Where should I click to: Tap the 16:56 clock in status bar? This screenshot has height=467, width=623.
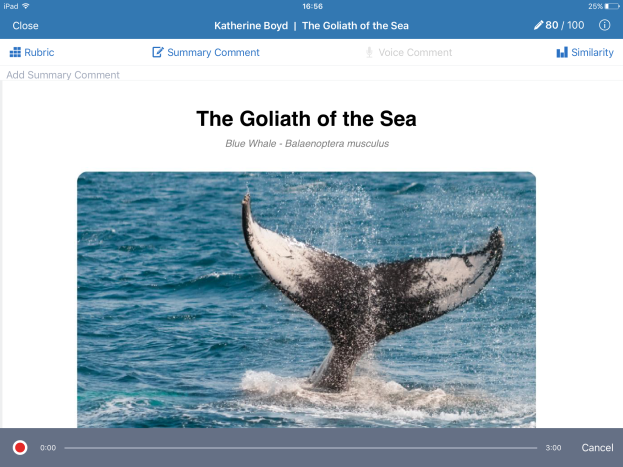312,6
